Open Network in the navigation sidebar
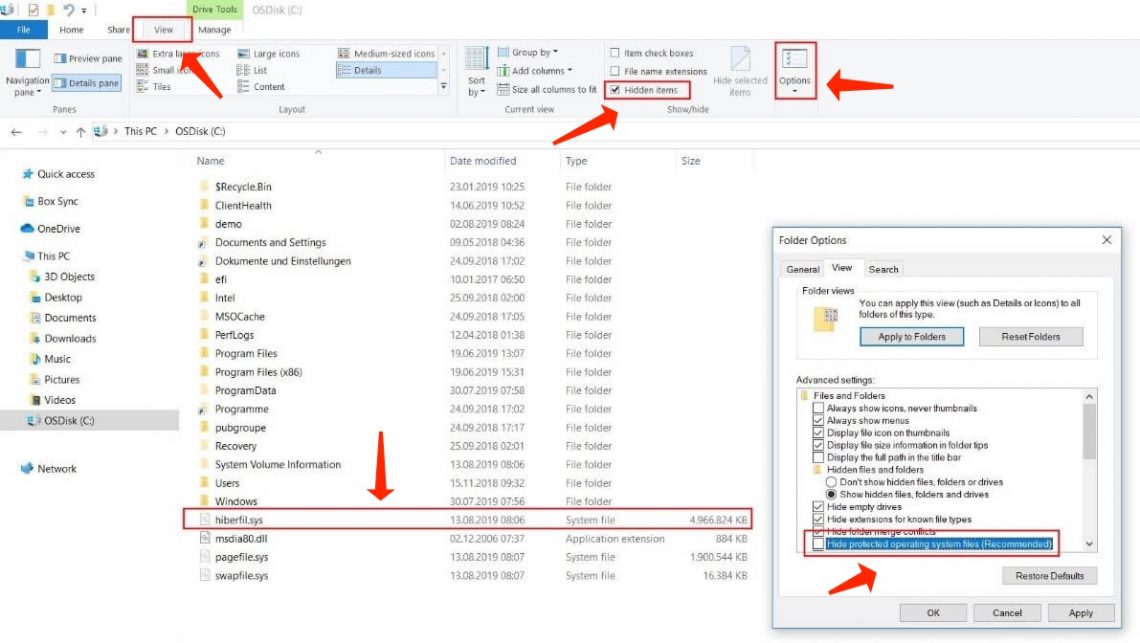This screenshot has width=1140, height=643. click(56, 469)
